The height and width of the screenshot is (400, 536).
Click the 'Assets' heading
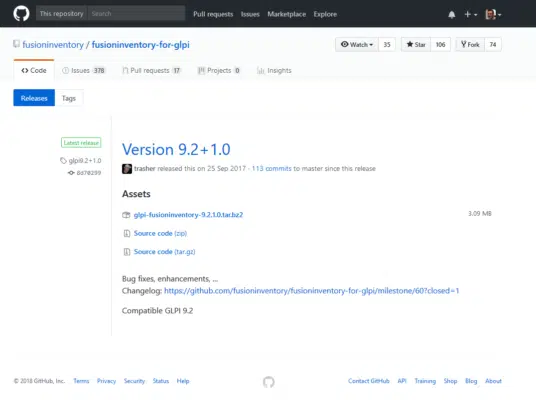136,194
